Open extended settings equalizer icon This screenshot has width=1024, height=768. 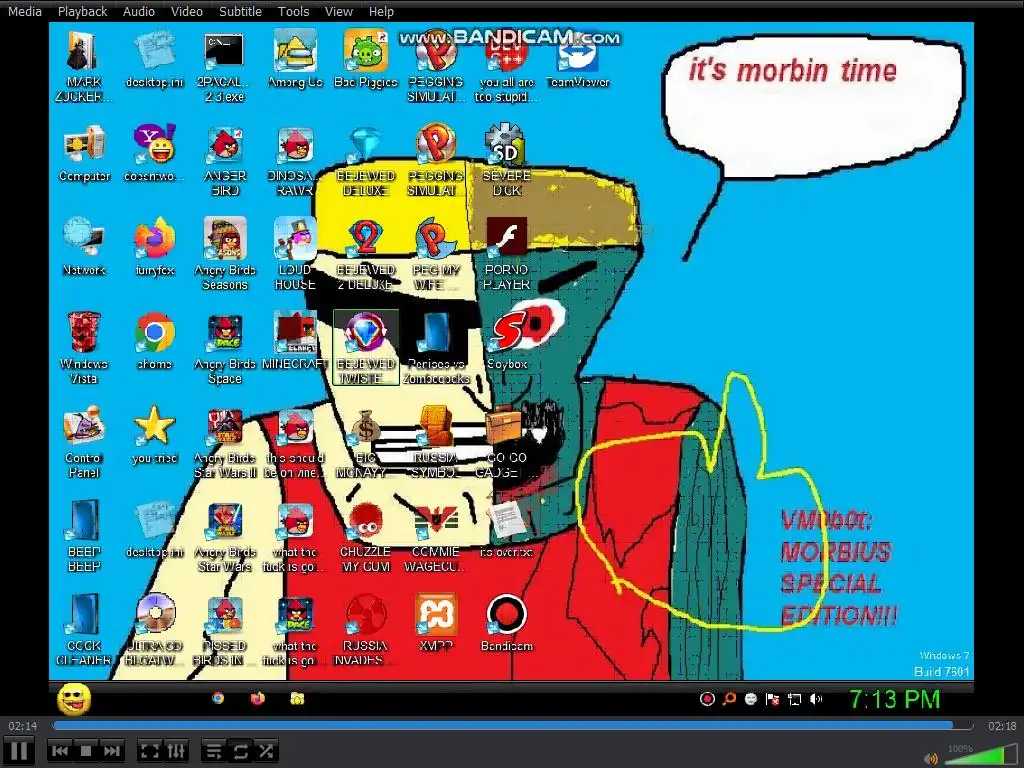pos(176,751)
